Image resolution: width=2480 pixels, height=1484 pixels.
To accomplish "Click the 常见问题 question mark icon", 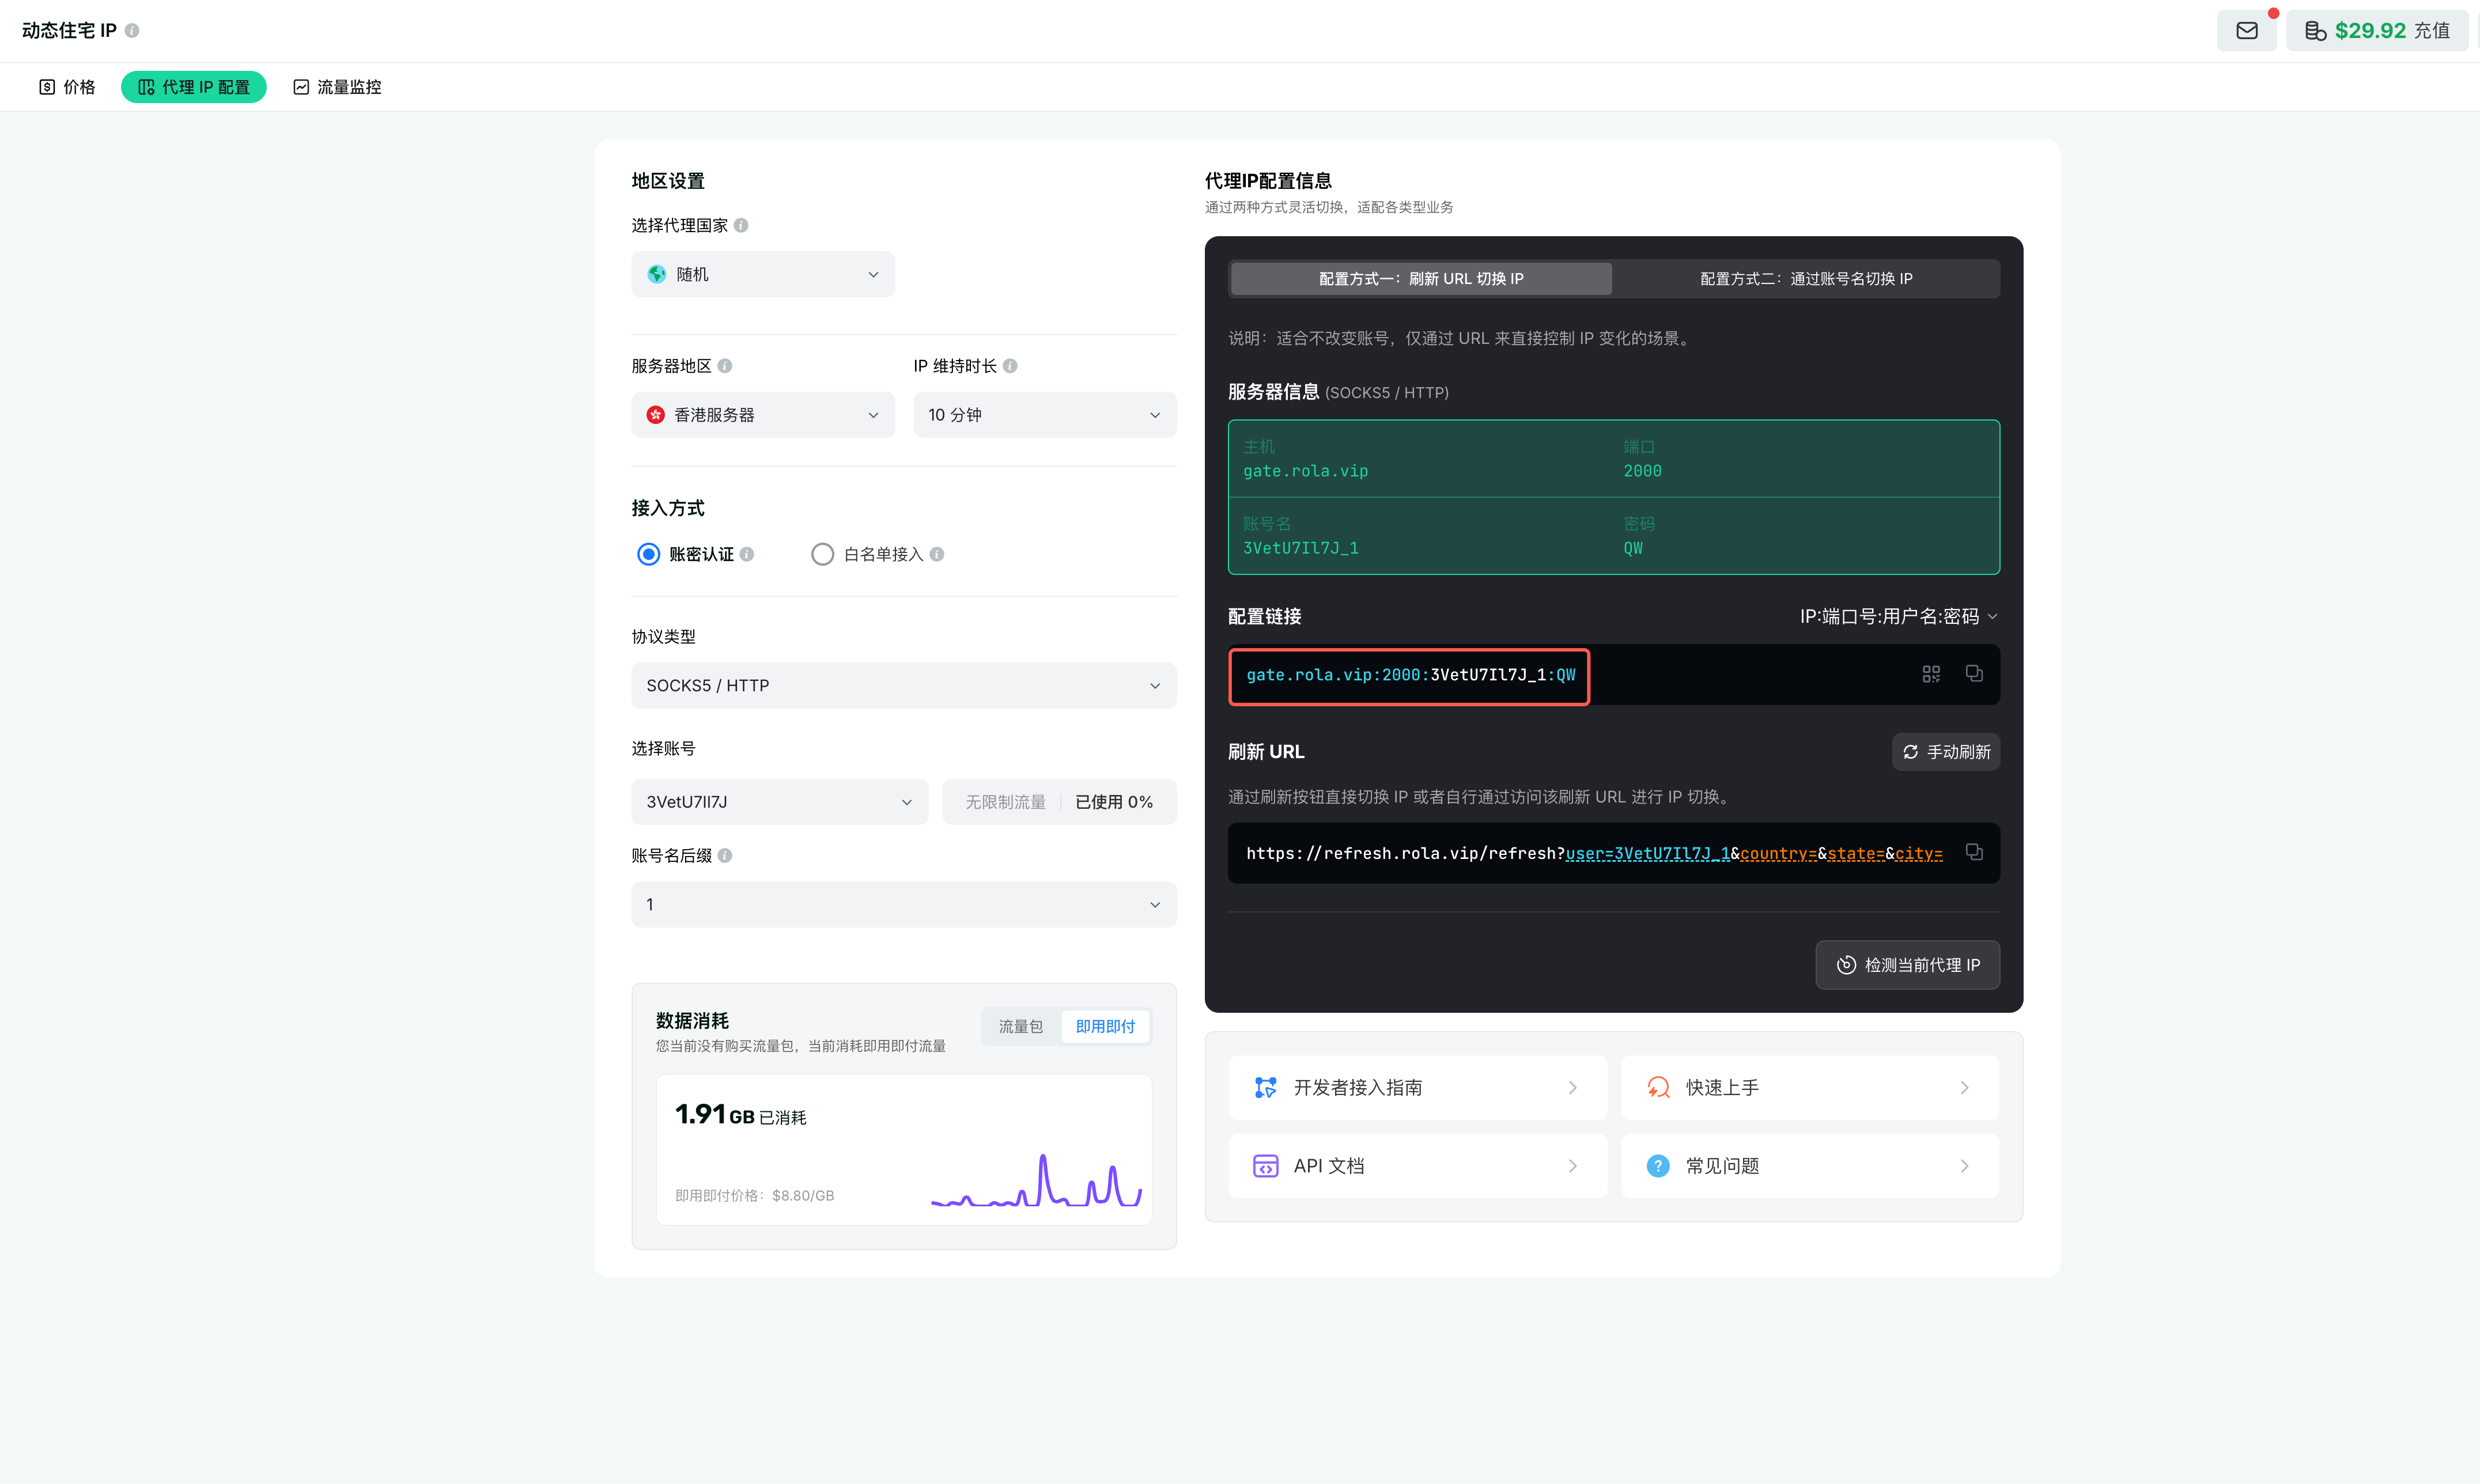I will click(1658, 1166).
